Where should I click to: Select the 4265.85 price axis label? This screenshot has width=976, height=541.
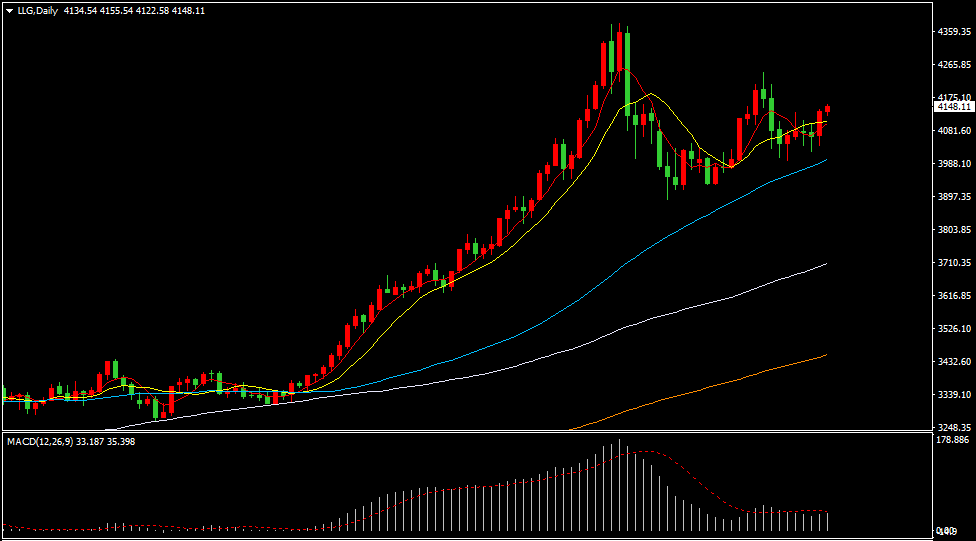point(954,65)
